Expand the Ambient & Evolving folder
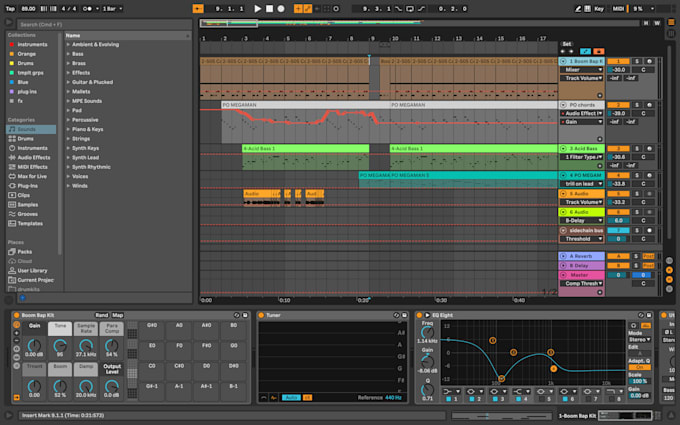Image resolution: width=680 pixels, height=425 pixels. (68, 44)
